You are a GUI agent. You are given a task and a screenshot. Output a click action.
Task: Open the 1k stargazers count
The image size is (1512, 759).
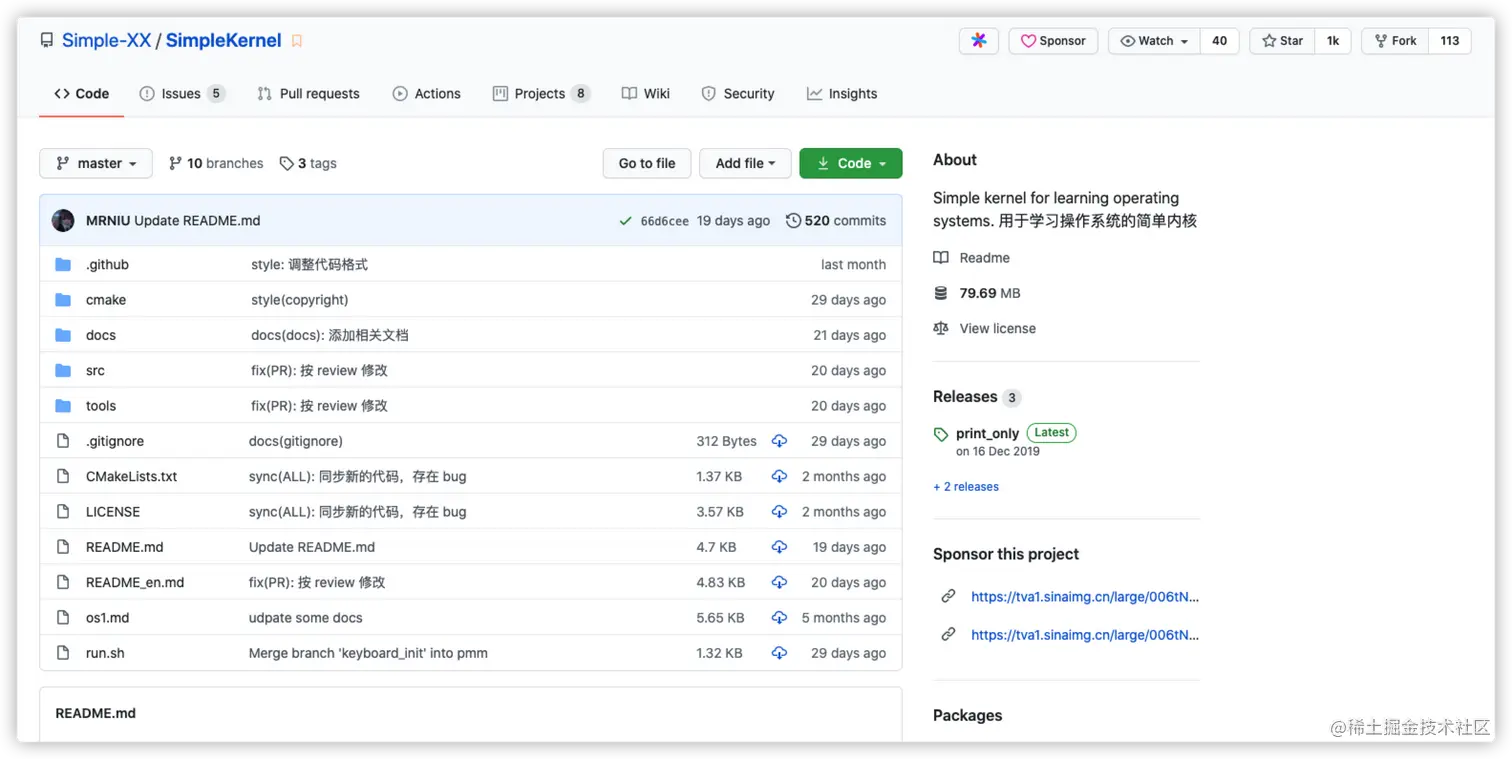[1333, 41]
